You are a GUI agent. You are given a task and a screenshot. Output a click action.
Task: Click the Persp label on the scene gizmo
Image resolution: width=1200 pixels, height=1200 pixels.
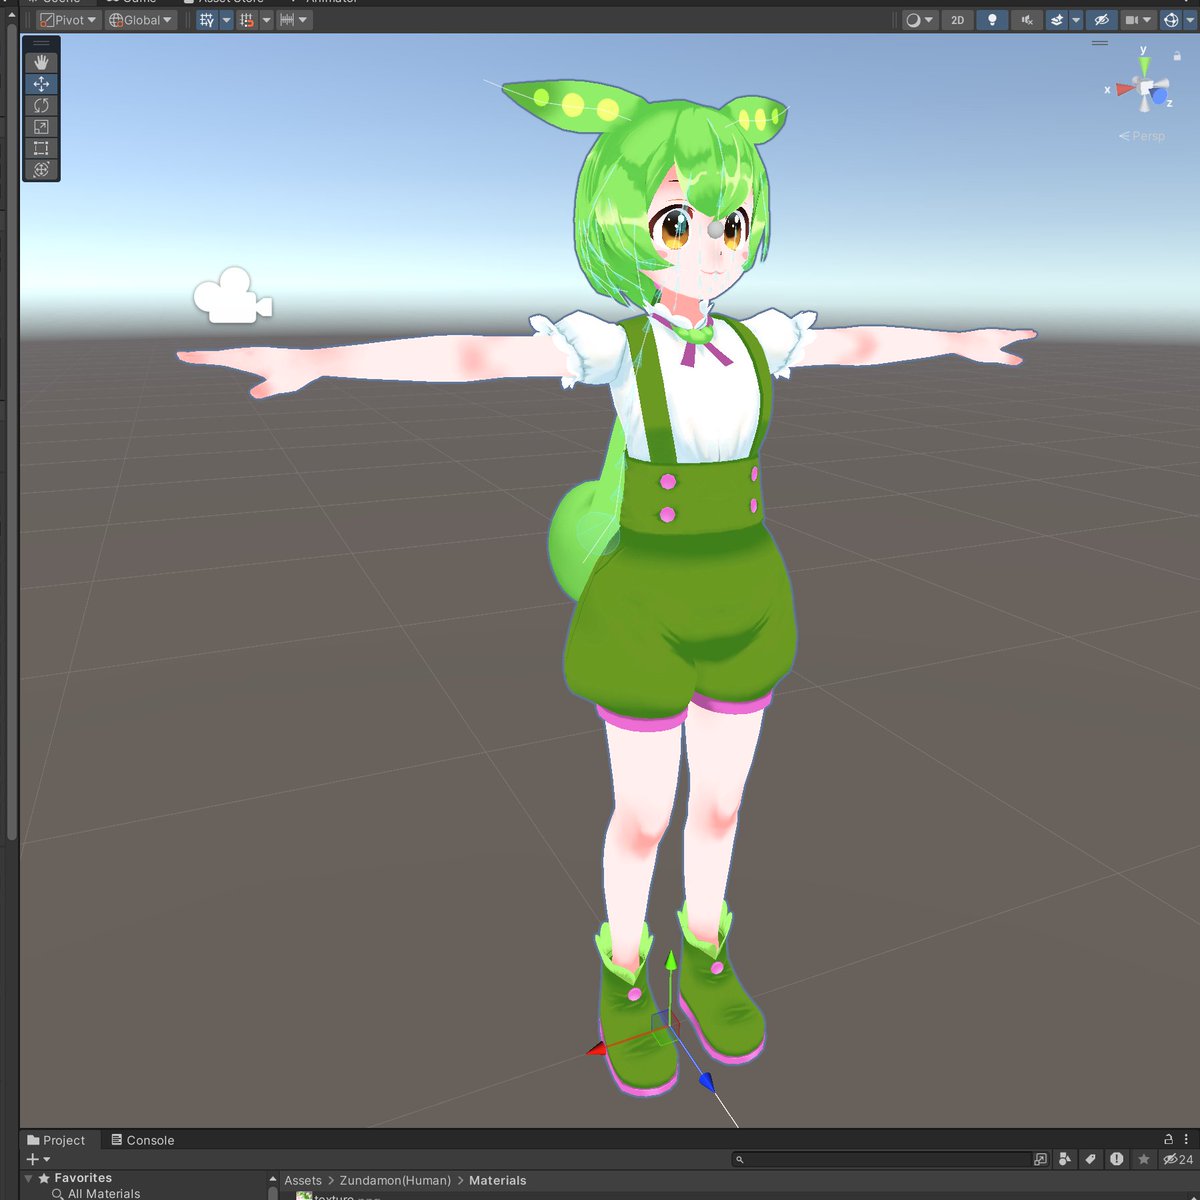click(1144, 136)
